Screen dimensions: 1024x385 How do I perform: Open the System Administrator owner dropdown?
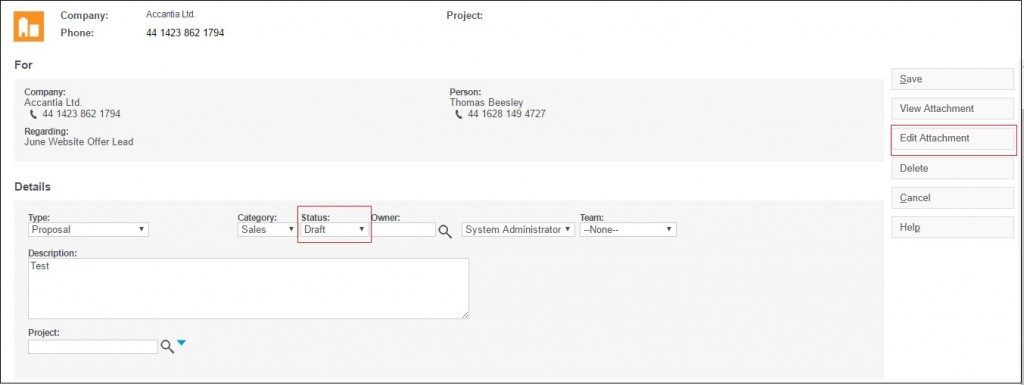(x=518, y=230)
